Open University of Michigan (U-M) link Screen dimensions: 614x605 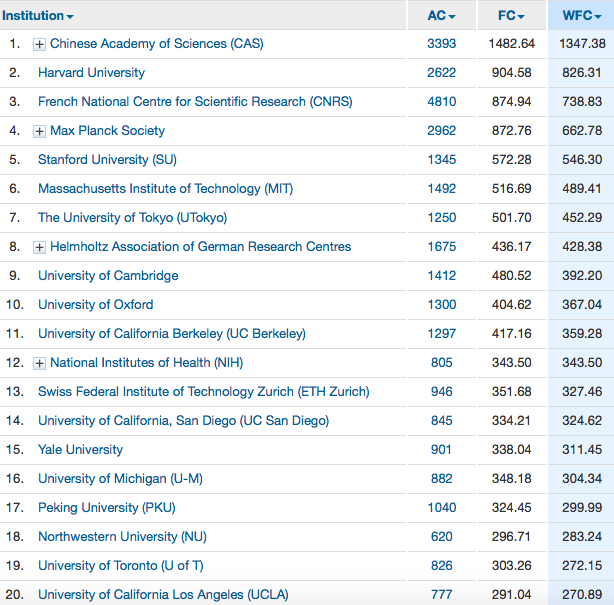click(120, 478)
